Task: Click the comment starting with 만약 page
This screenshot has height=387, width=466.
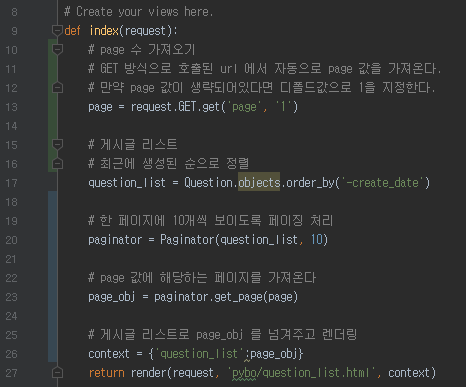Action: 262,88
